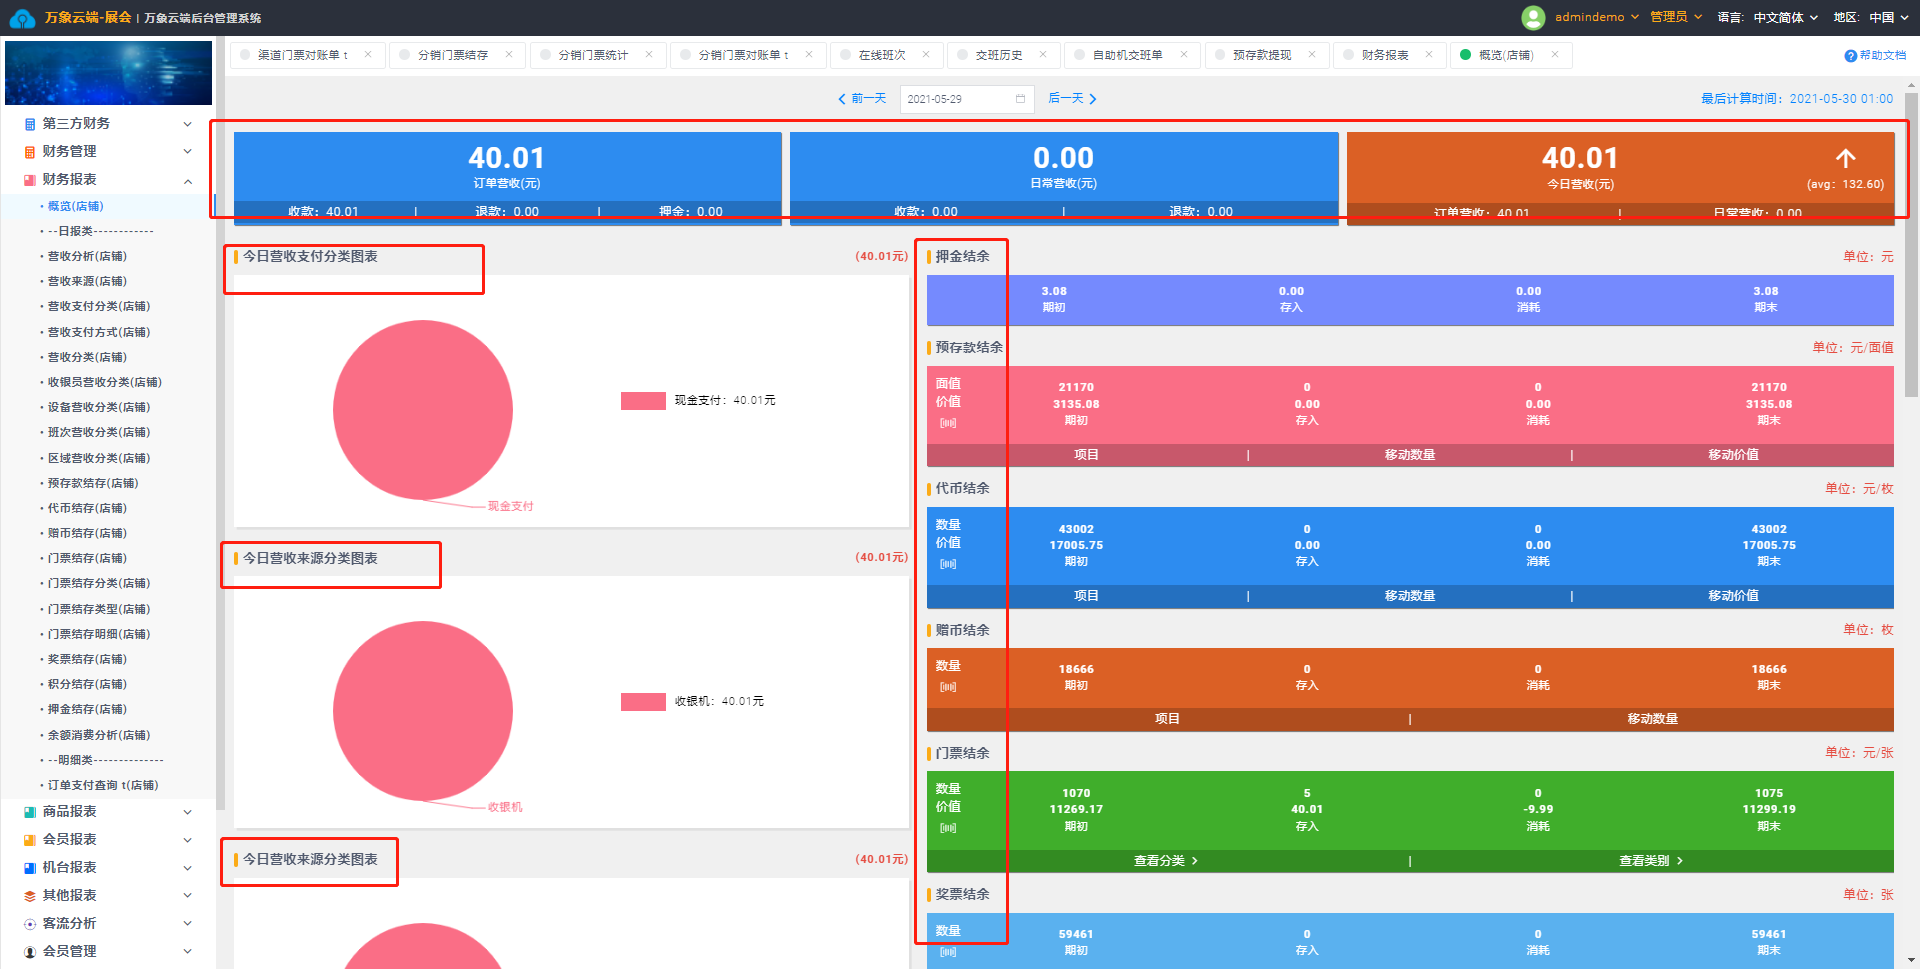Viewport: 1920px width, 969px height.
Task: Click the 收银机 legend color swatch
Action: pos(643,702)
